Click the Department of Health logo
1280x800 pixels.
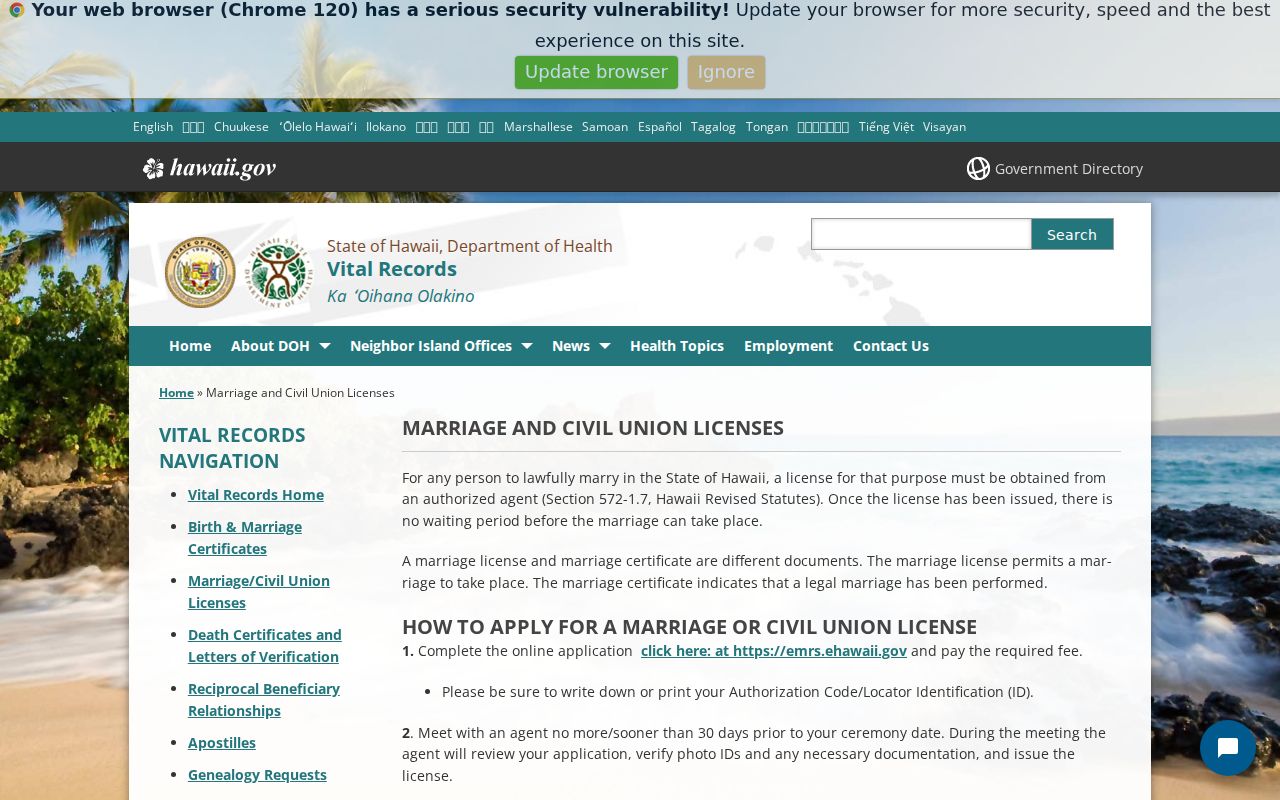(280, 272)
